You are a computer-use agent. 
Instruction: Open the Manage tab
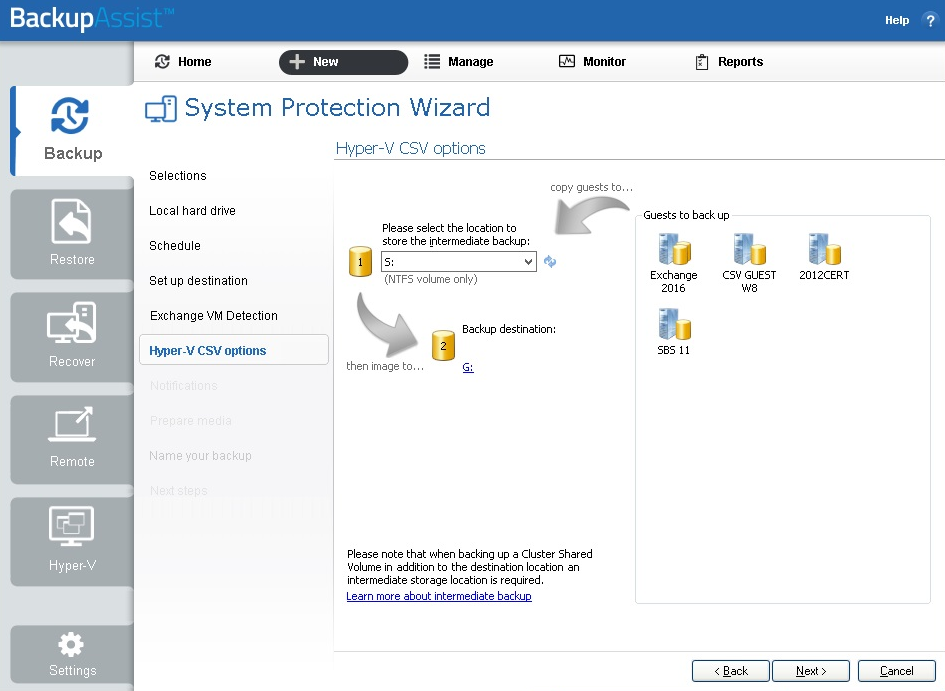459,61
